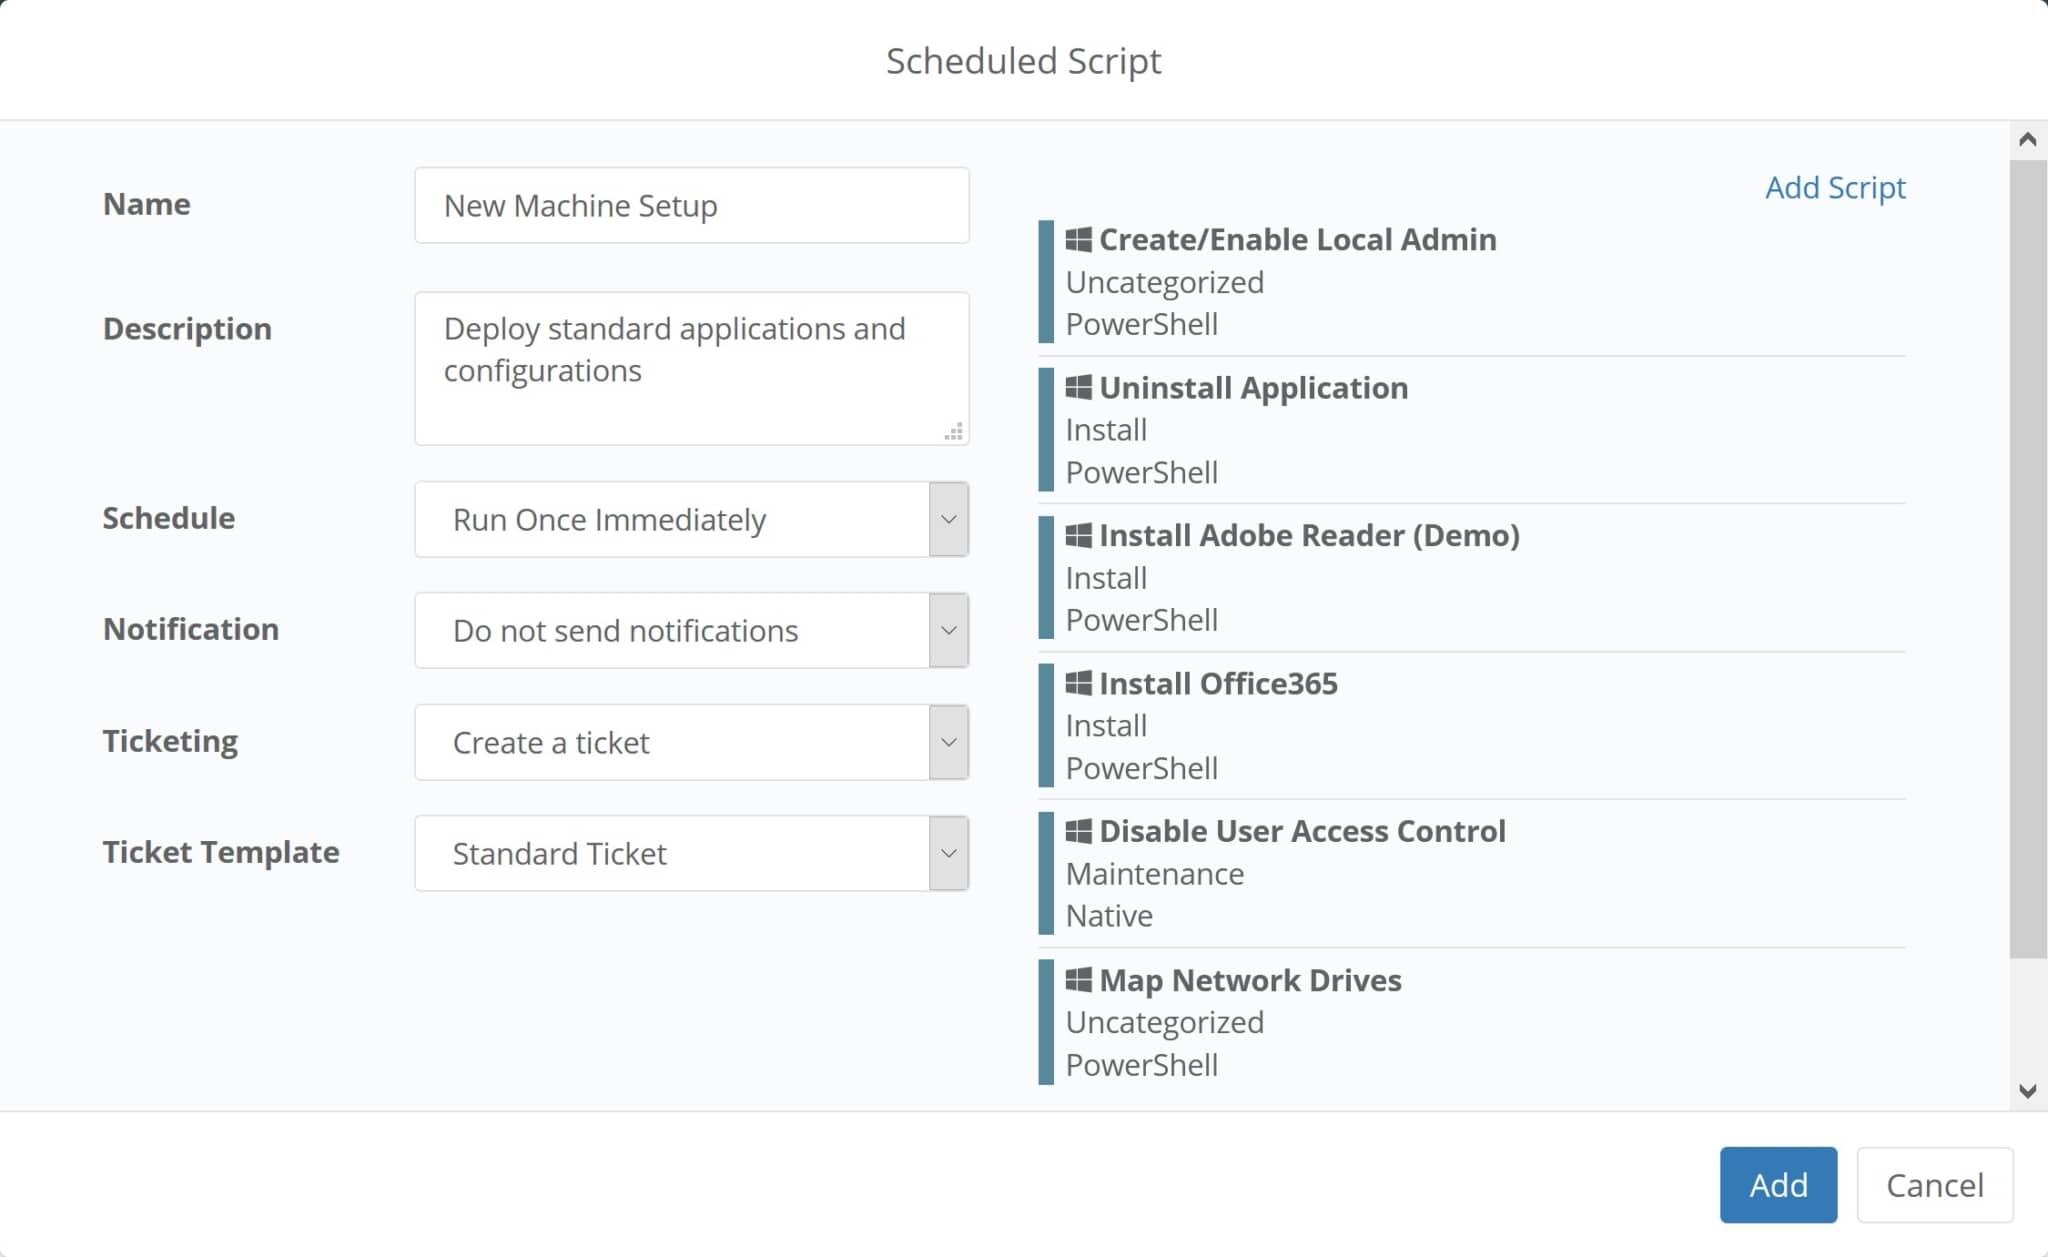The width and height of the screenshot is (2048, 1257).
Task: Click Windows icon beside Map Network Drives
Action: point(1078,979)
